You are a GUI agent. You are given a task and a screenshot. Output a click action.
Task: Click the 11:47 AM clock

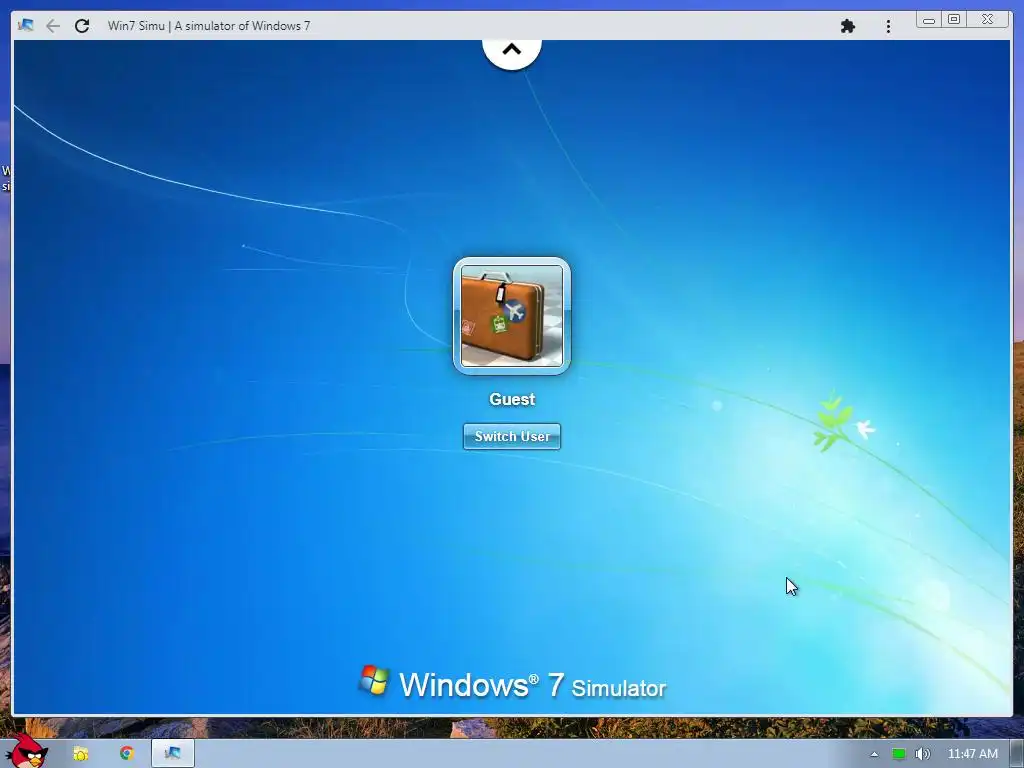[972, 754]
